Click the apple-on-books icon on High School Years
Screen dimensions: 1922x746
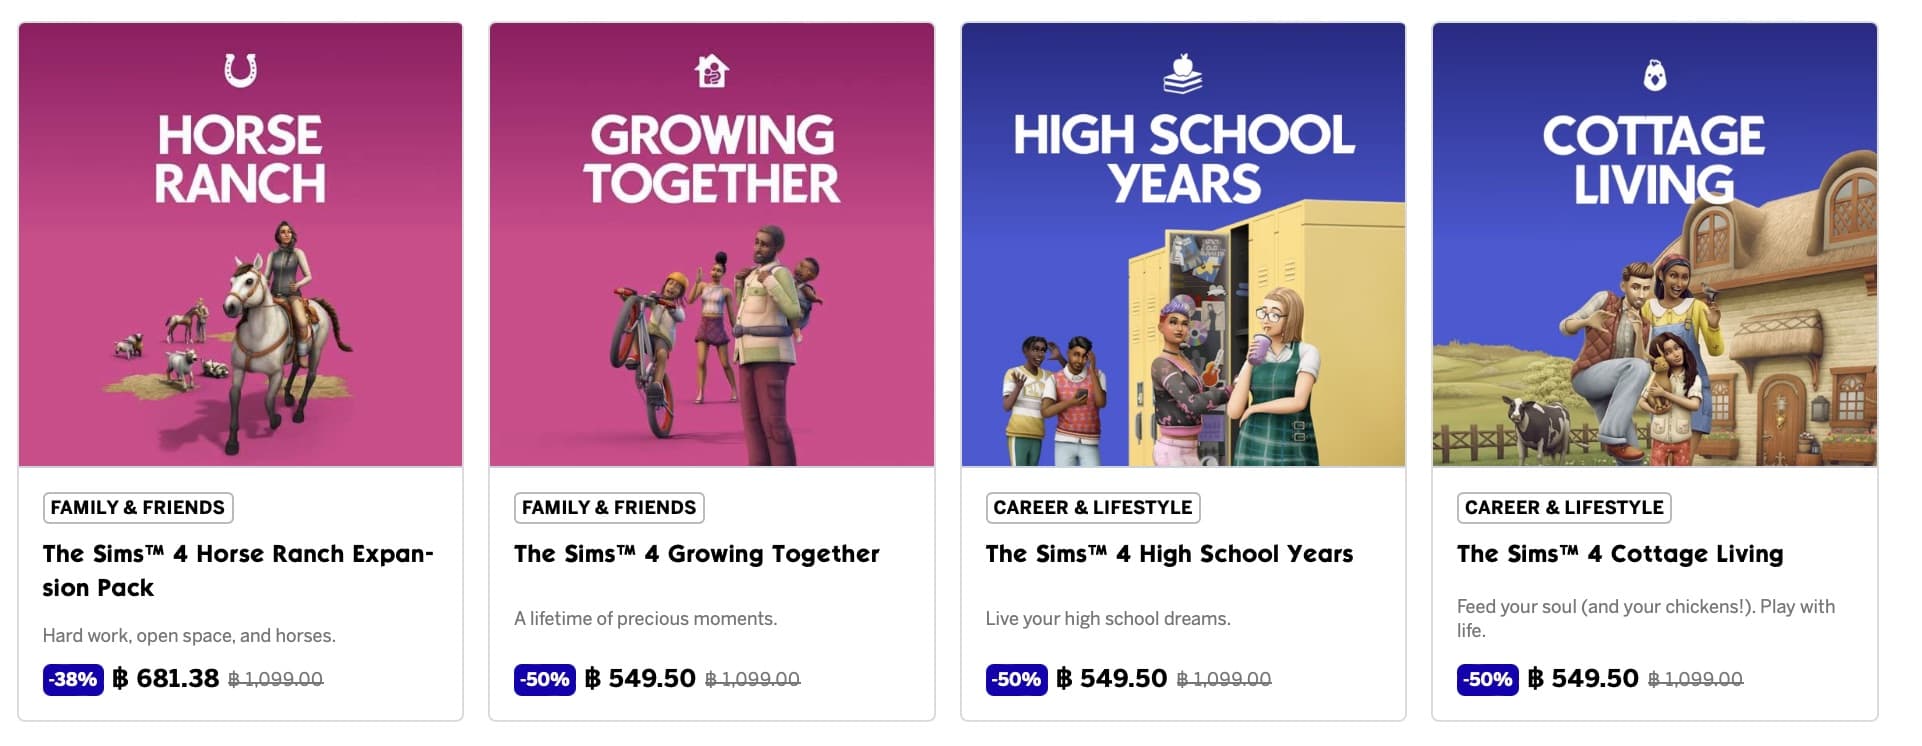(1183, 73)
